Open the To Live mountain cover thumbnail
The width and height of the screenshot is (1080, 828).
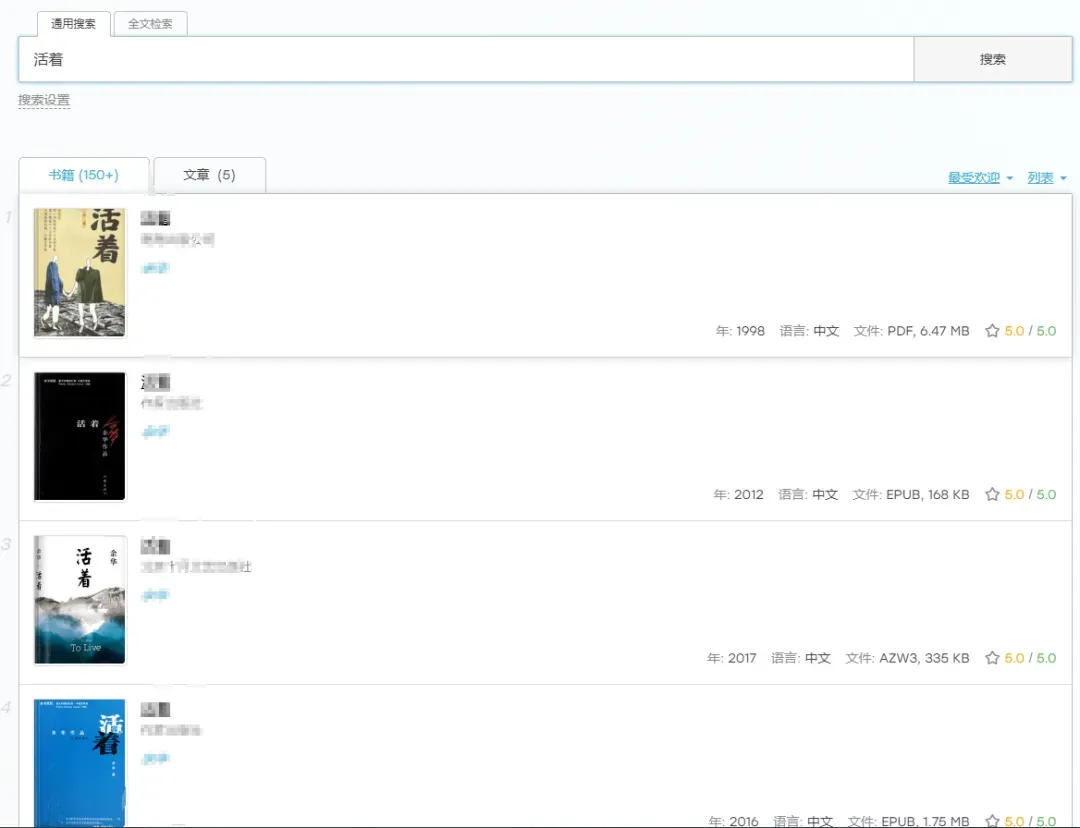pyautogui.click(x=80, y=599)
